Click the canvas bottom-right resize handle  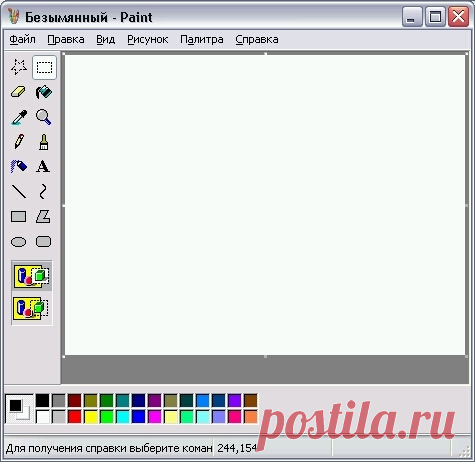pos(467,357)
